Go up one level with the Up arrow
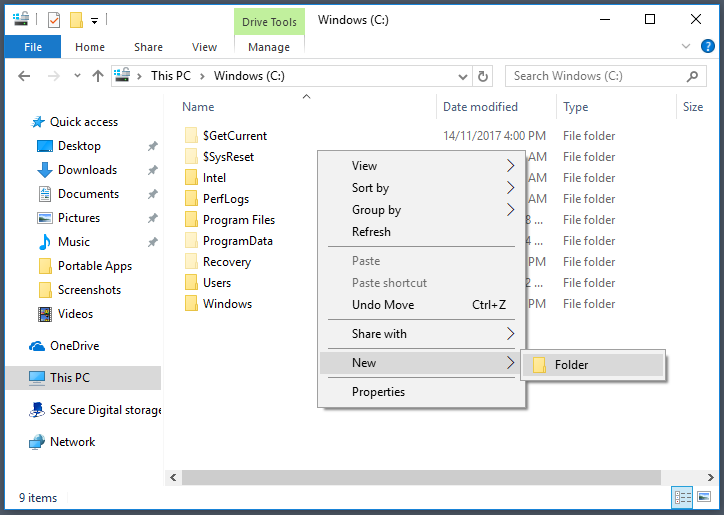724x515 pixels. (97, 76)
